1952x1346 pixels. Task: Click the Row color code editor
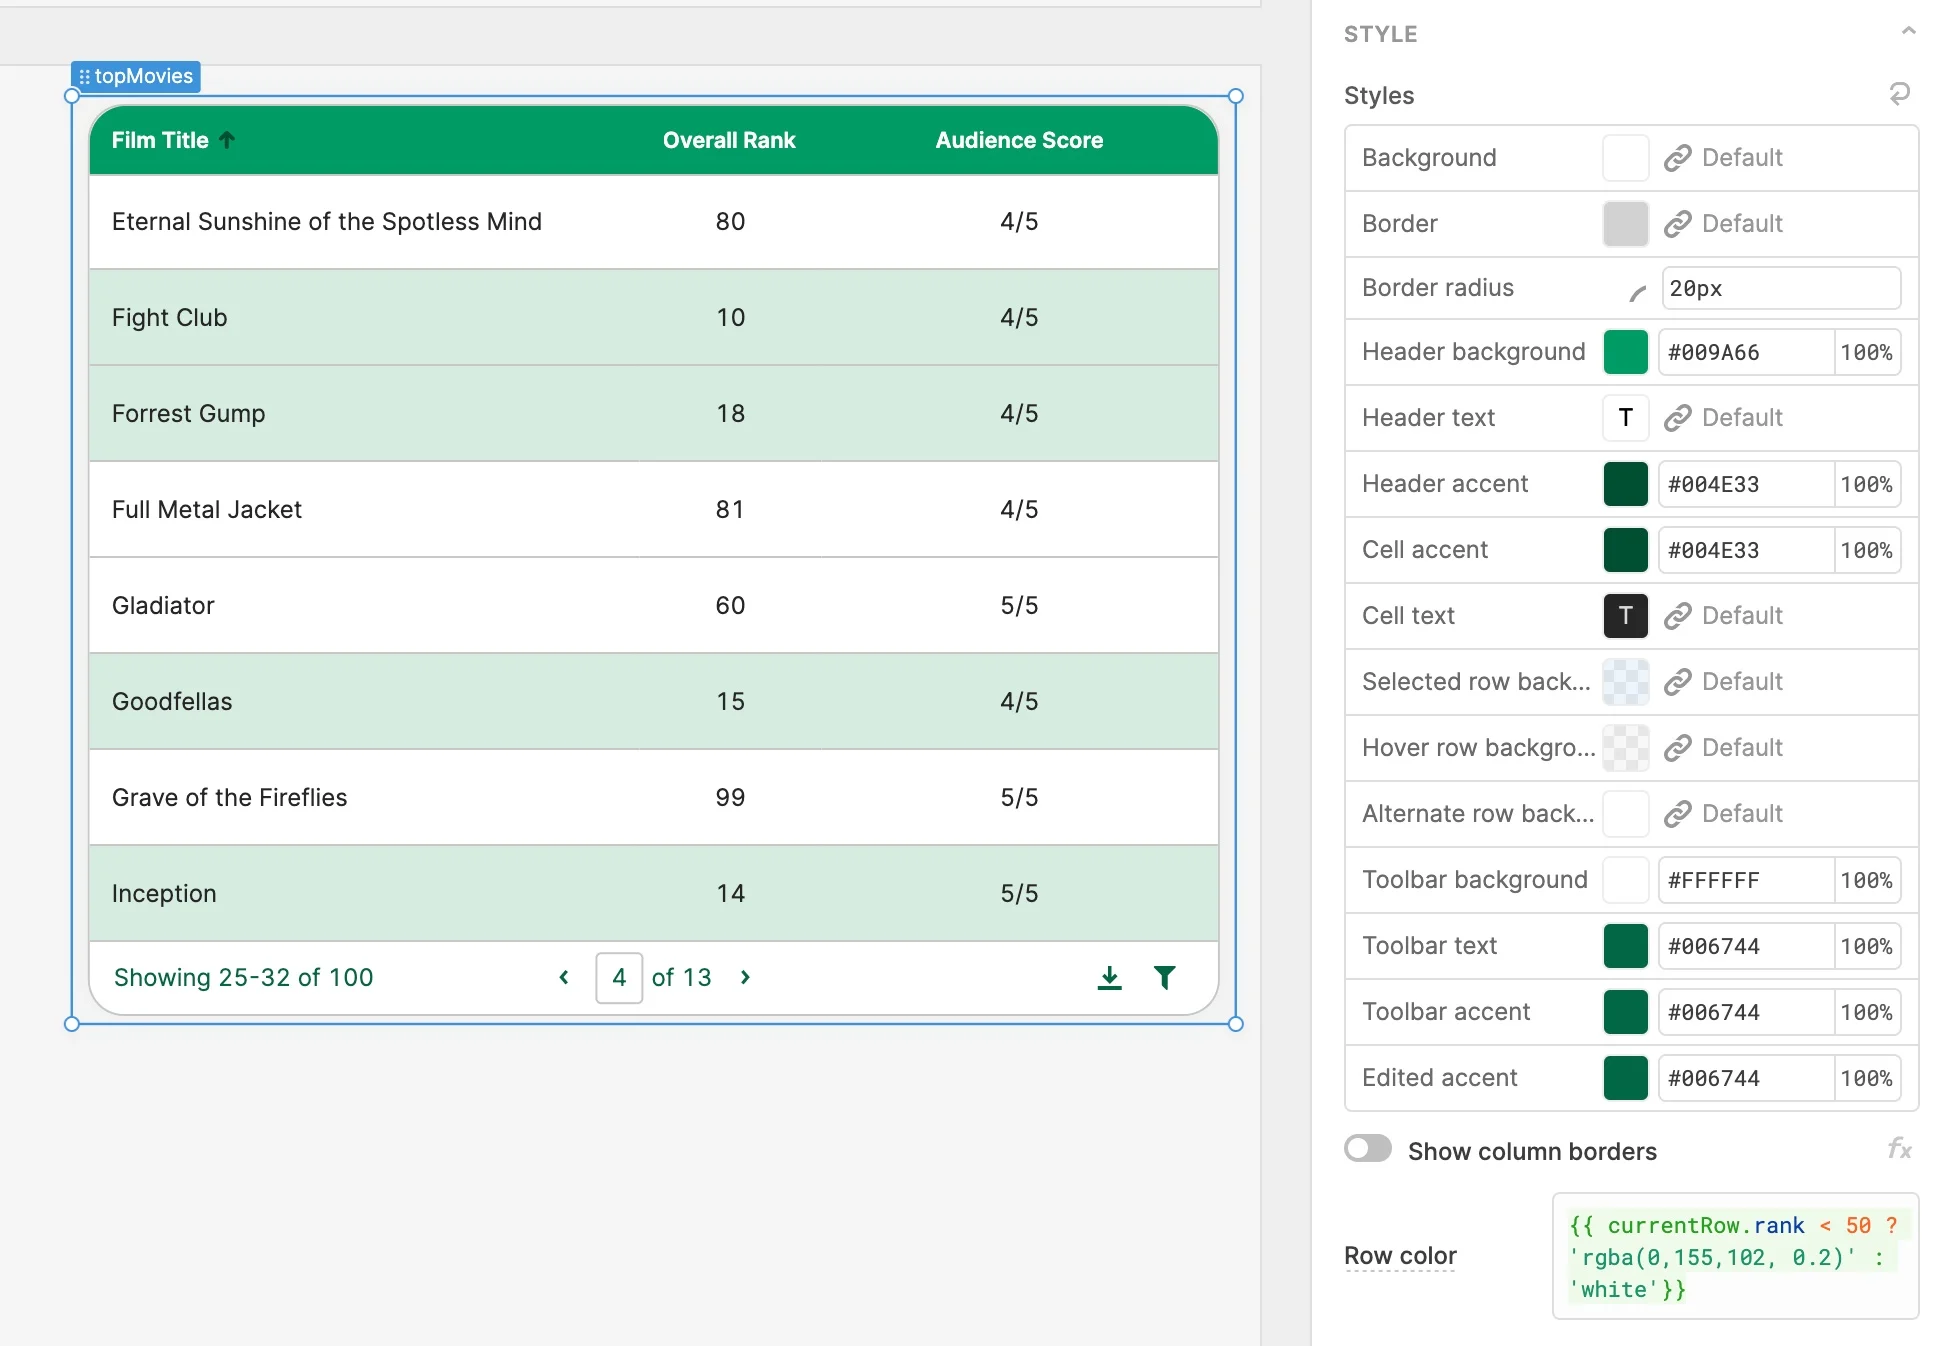point(1734,1256)
